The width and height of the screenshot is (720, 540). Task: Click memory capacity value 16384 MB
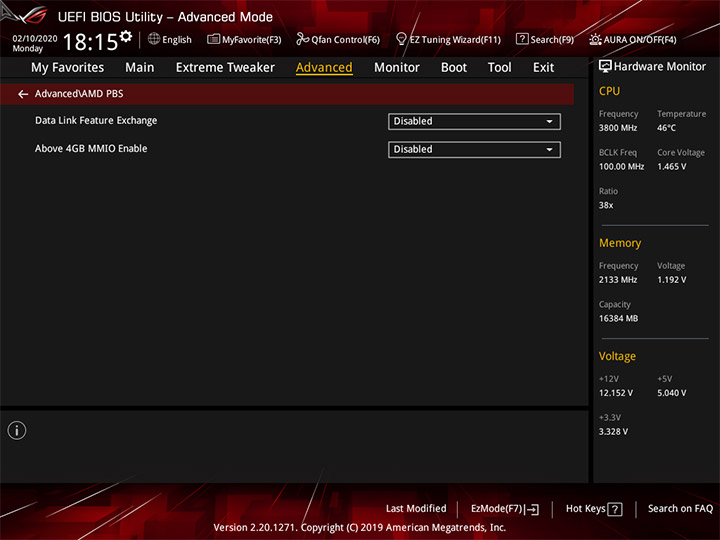pyautogui.click(x=618, y=318)
